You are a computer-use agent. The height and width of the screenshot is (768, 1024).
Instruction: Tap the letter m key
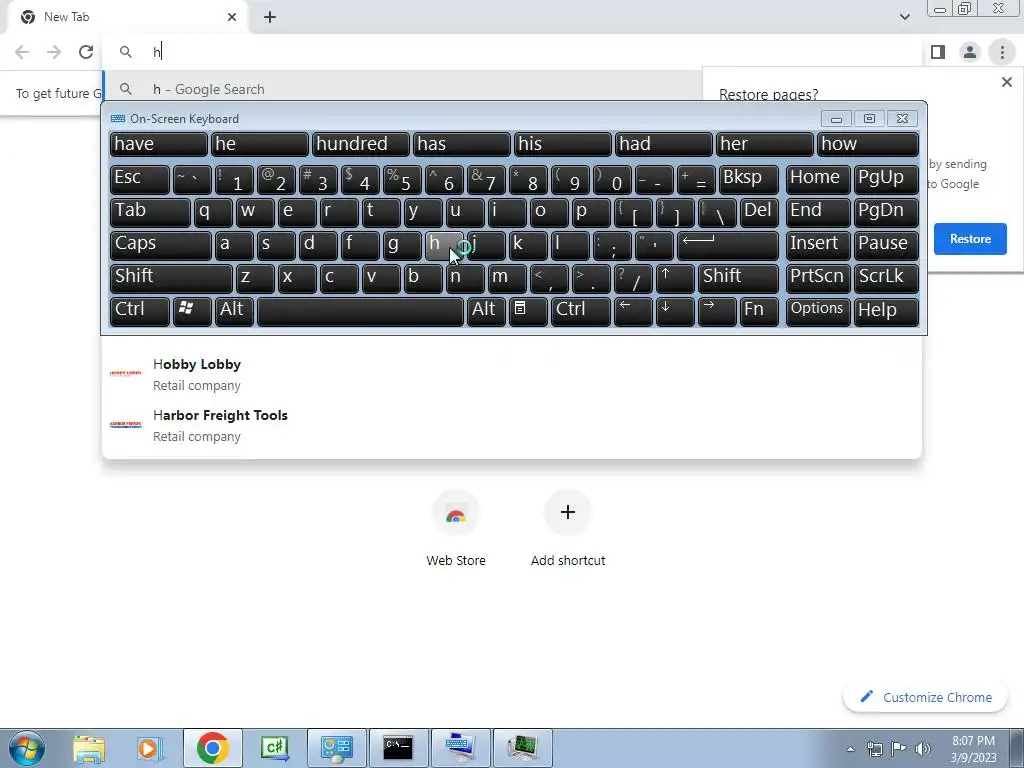click(x=507, y=279)
